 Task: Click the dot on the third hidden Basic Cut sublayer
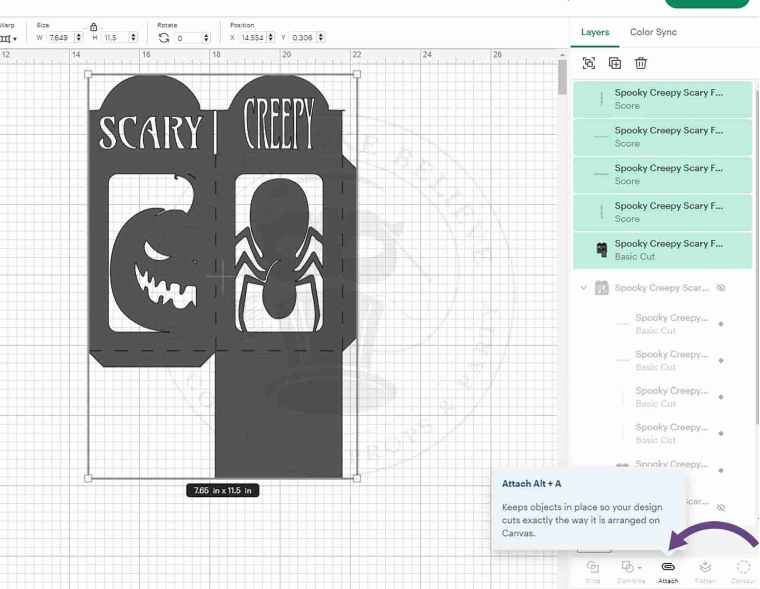[721, 397]
